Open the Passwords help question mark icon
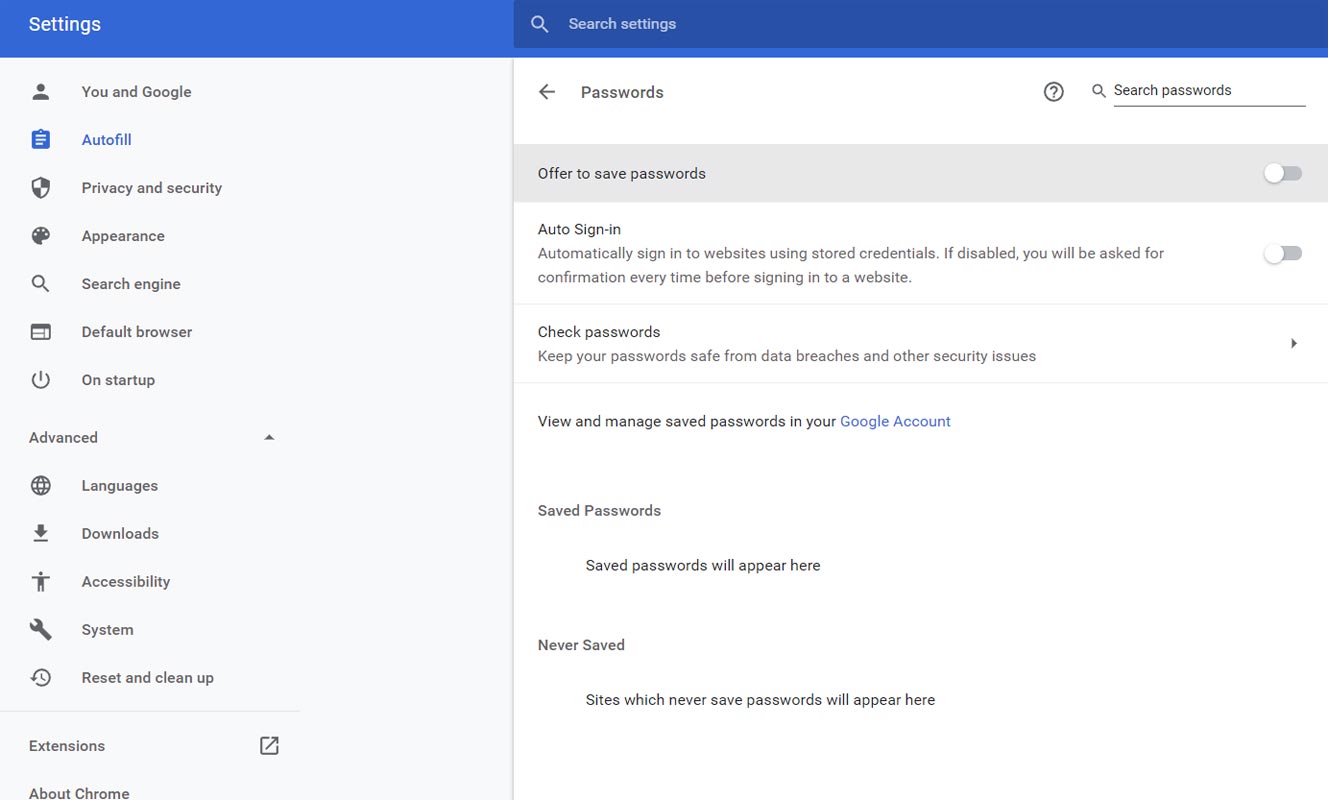 1053,92
